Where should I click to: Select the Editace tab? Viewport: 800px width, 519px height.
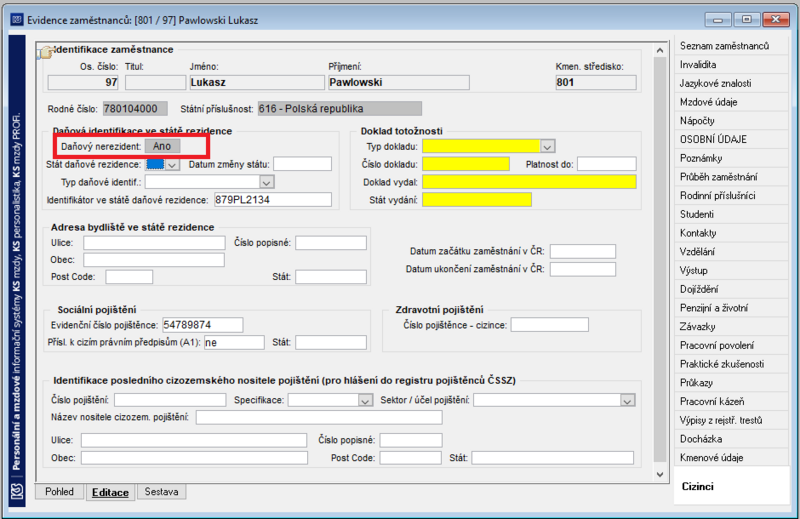(x=110, y=492)
